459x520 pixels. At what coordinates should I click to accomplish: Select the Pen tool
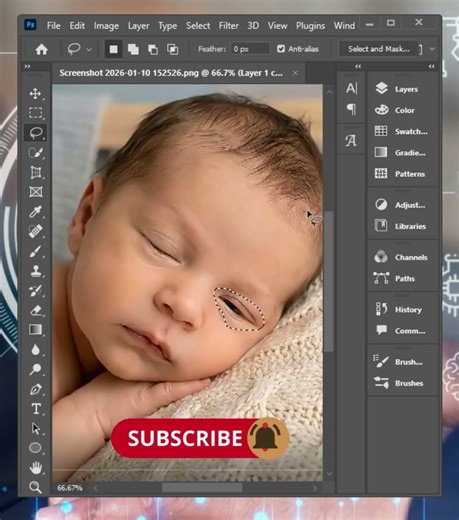35,389
